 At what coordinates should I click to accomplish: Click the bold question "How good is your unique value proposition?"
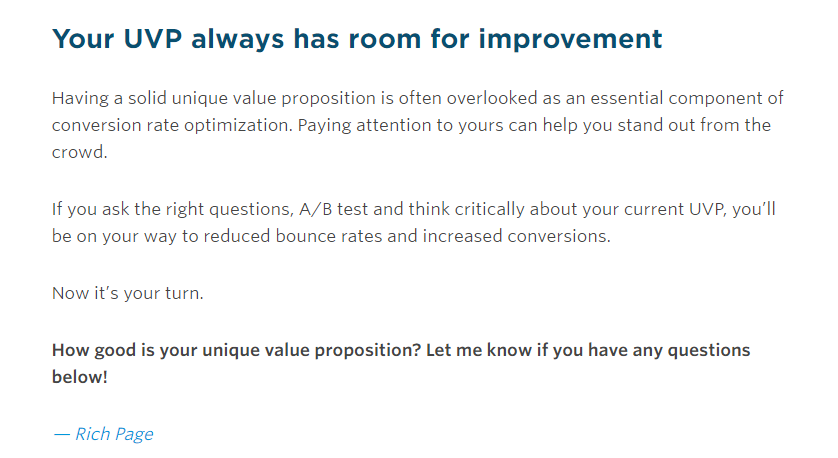coord(236,351)
